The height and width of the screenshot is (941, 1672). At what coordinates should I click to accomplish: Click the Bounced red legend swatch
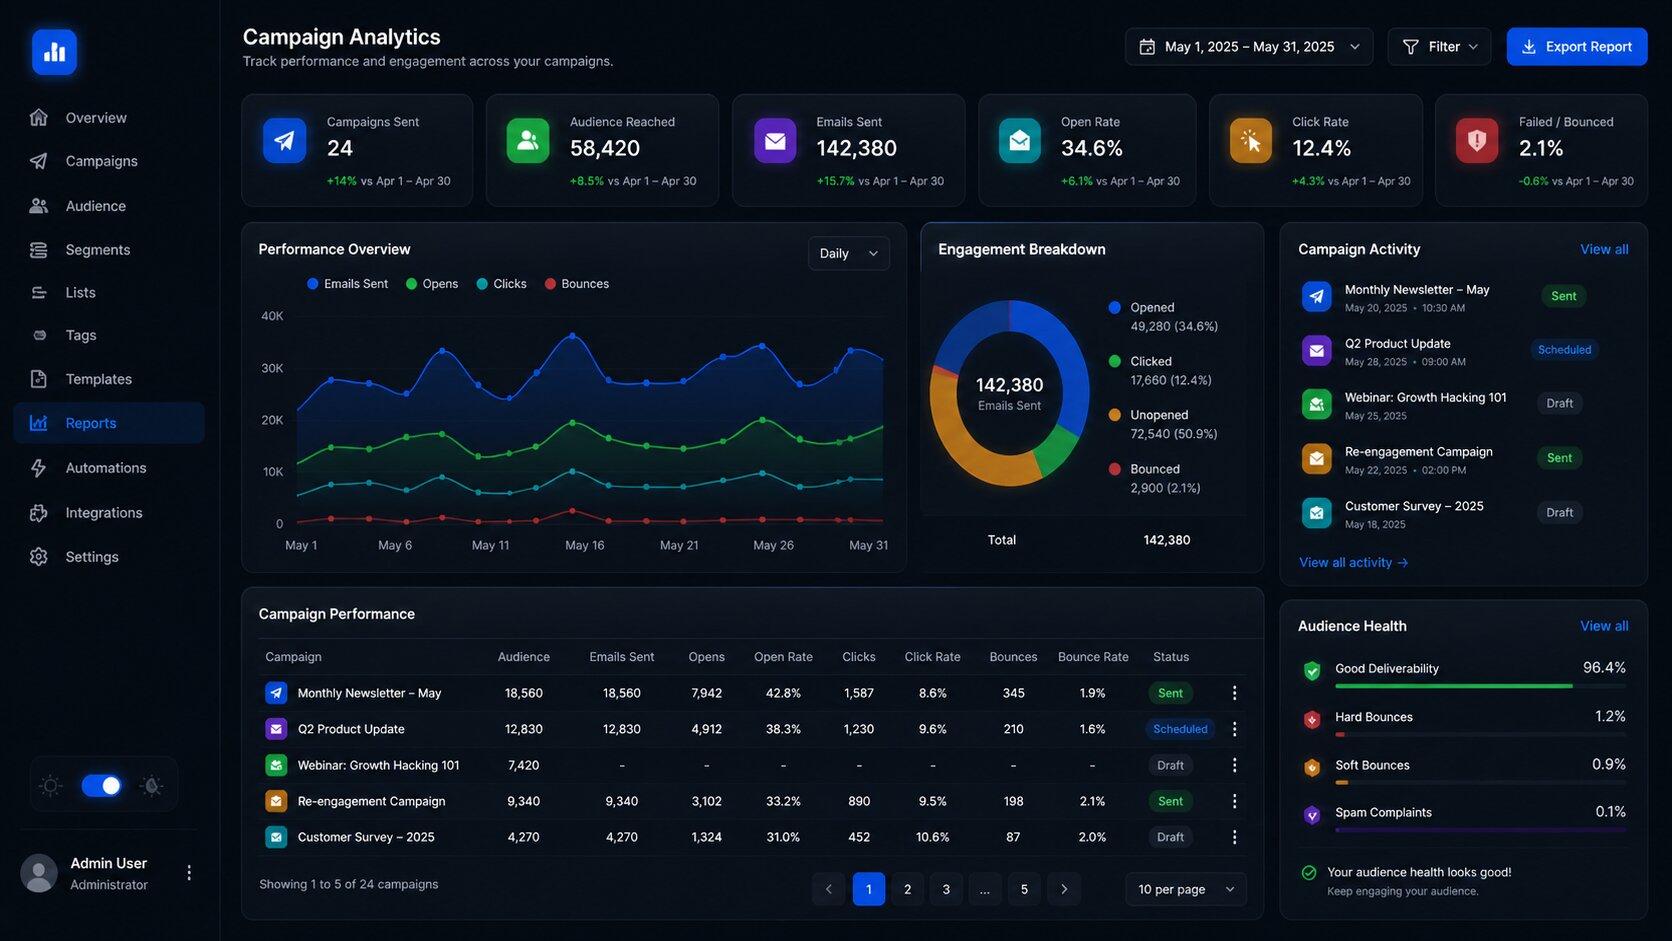point(1114,469)
